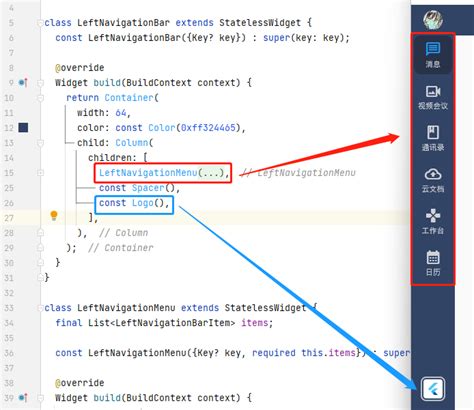The image size is (474, 410).
Task: Click the user avatar at sidebar top
Action: pos(433,20)
